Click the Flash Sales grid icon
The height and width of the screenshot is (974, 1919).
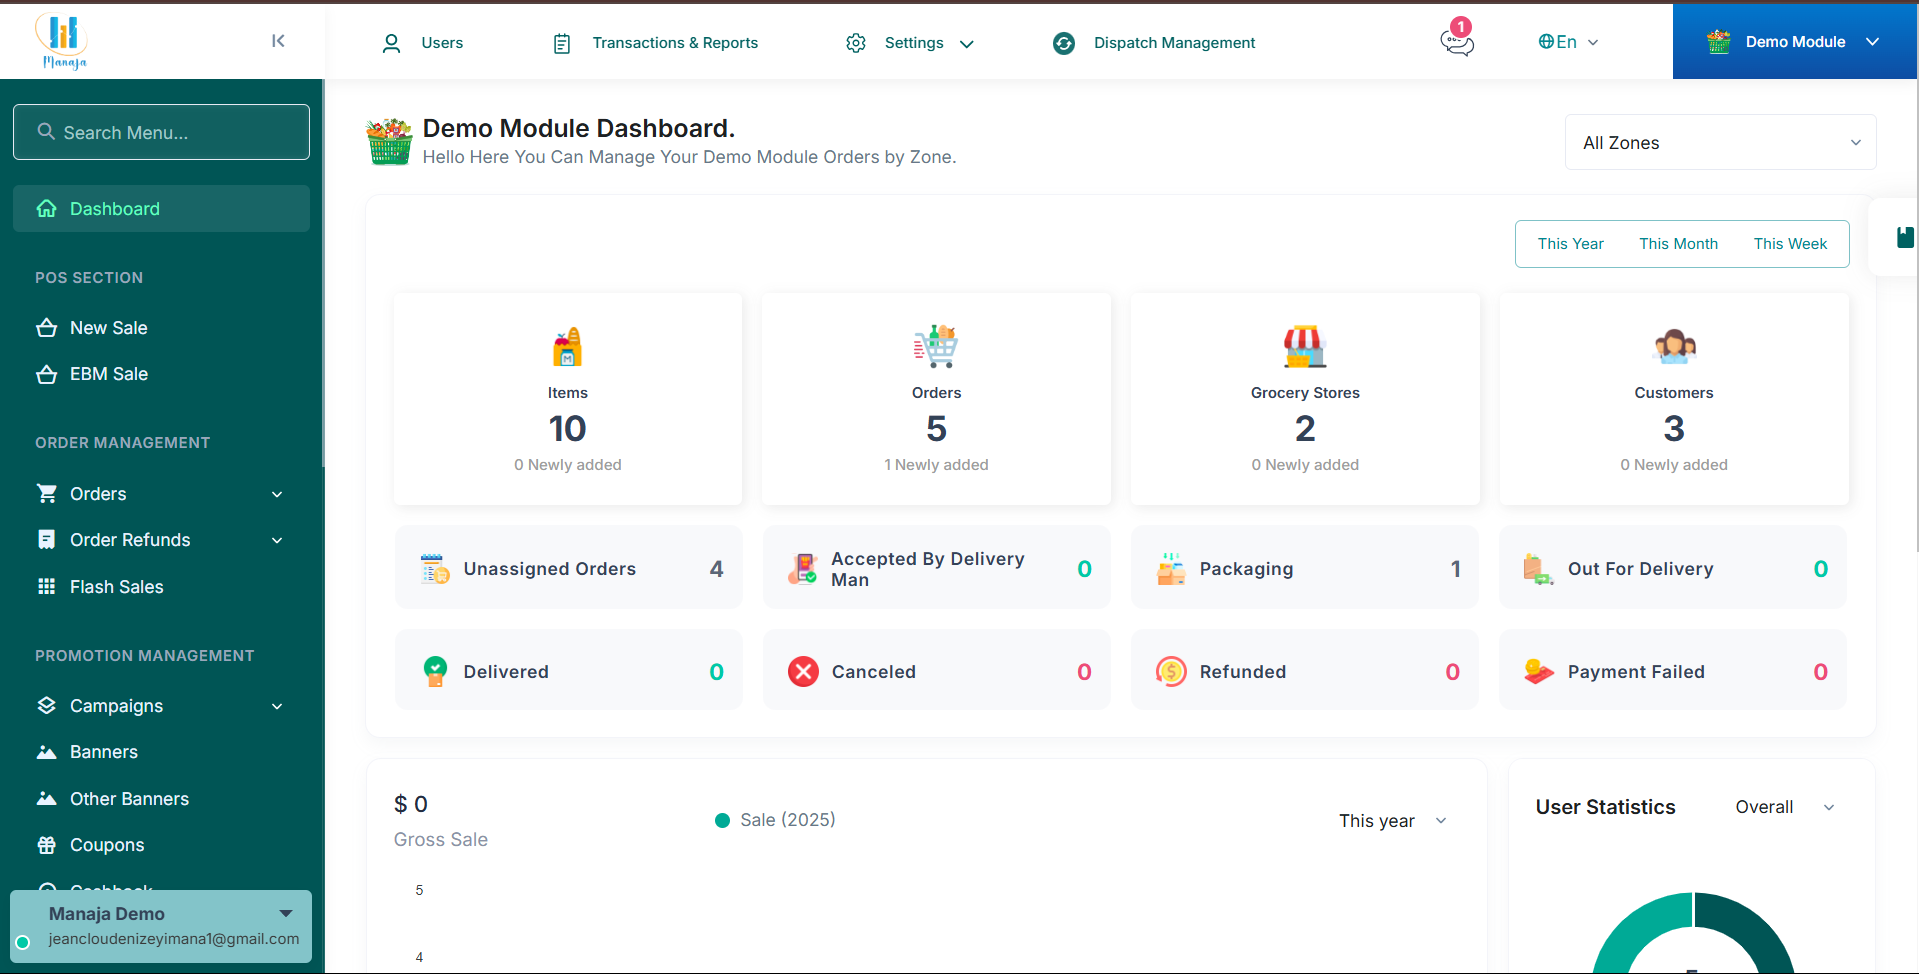[47, 587]
